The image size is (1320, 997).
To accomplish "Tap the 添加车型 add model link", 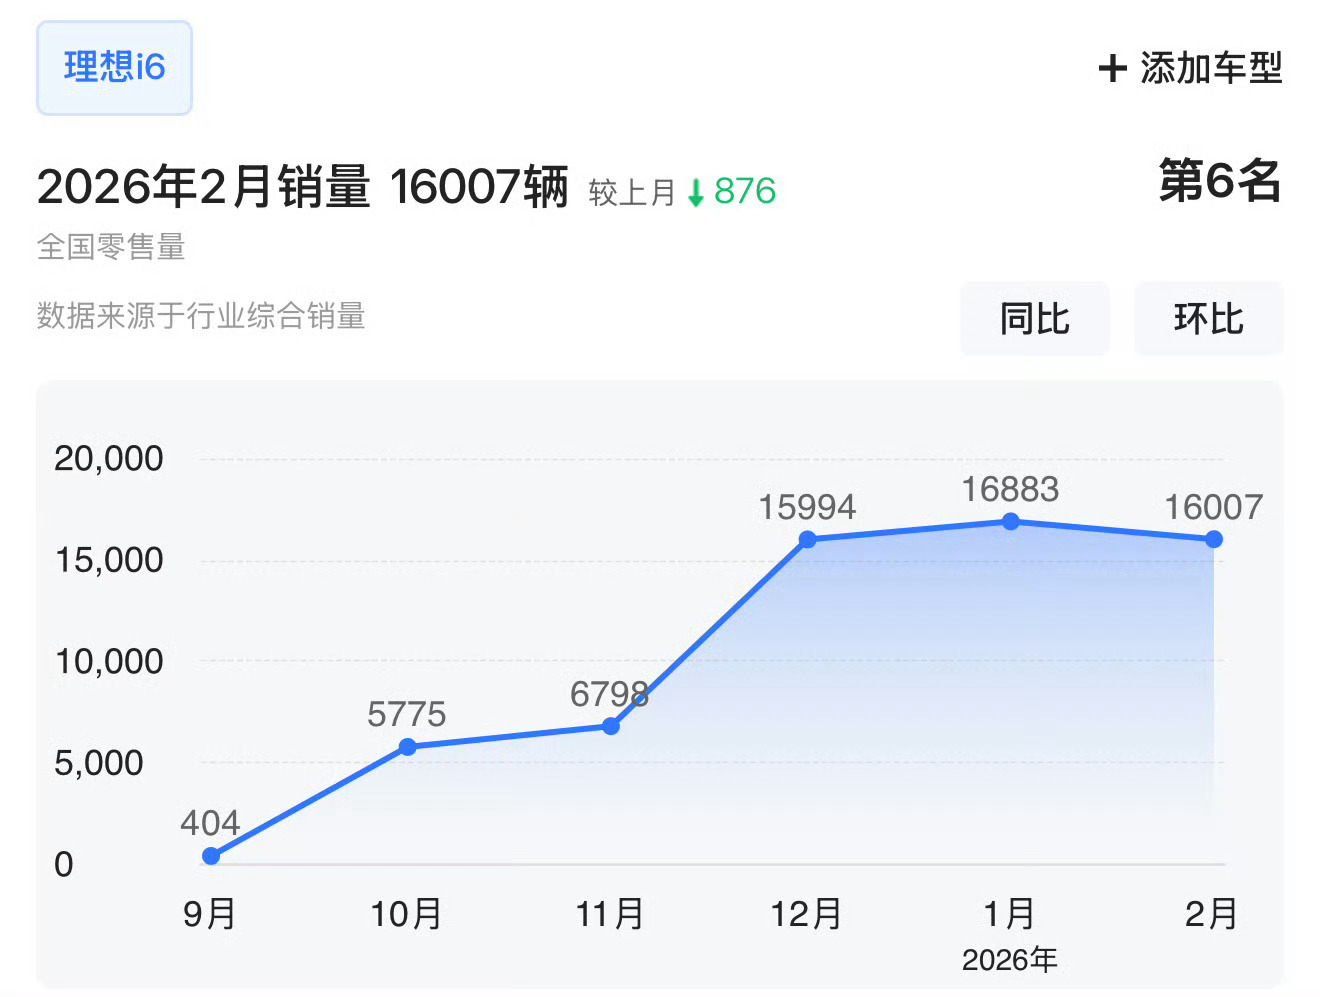I will [1190, 68].
